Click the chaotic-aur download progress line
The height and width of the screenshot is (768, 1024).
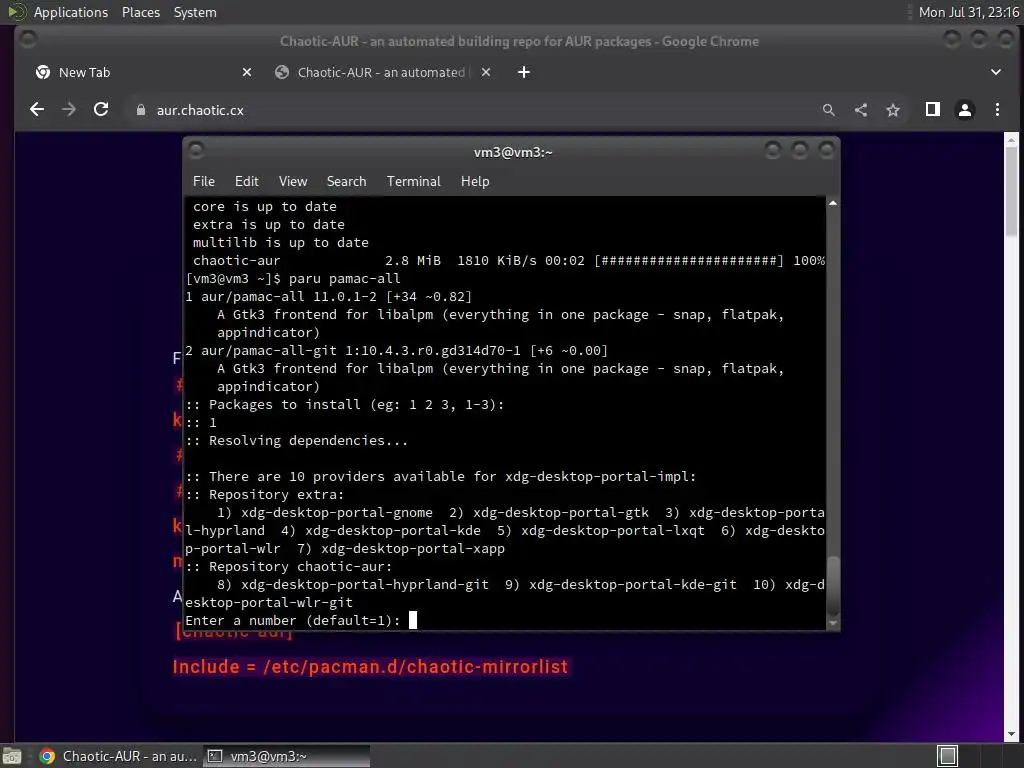[509, 261]
